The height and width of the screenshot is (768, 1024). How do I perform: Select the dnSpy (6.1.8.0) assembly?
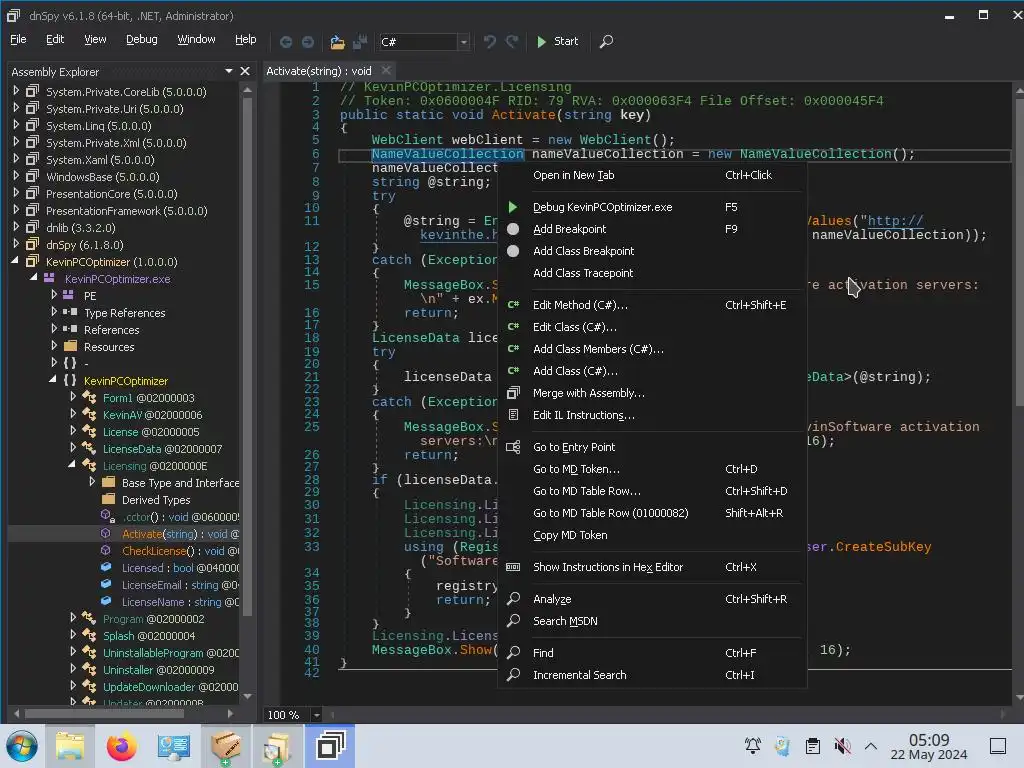click(x=84, y=245)
